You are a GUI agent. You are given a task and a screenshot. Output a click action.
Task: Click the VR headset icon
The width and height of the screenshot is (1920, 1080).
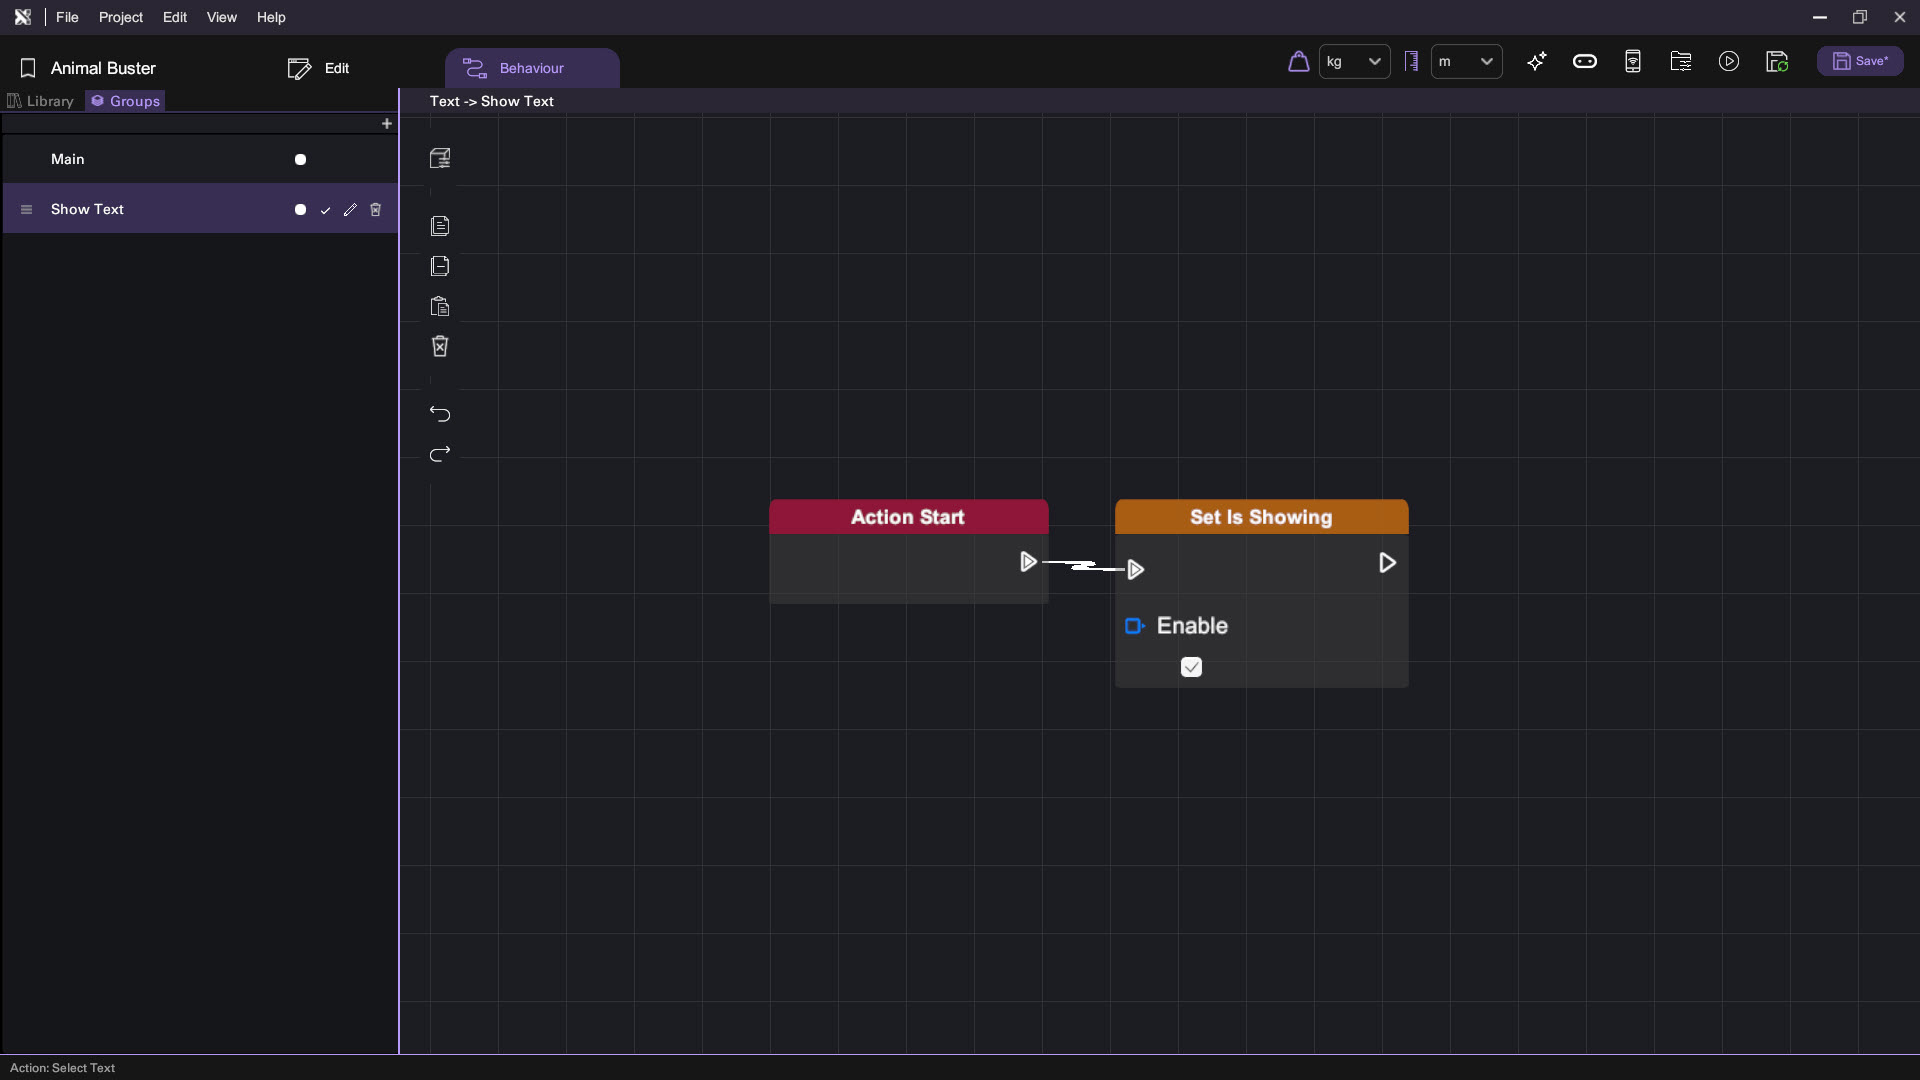coord(1585,62)
